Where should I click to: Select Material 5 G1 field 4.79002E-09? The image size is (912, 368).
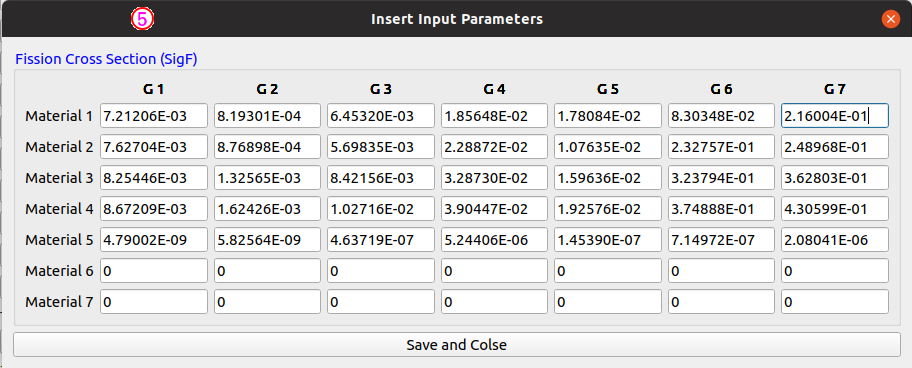tap(154, 240)
